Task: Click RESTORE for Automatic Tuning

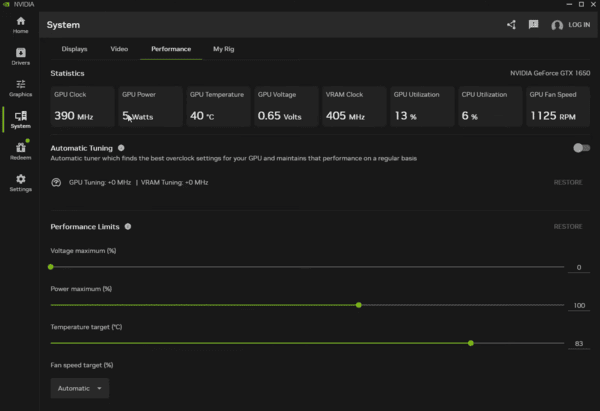Action: (568, 182)
